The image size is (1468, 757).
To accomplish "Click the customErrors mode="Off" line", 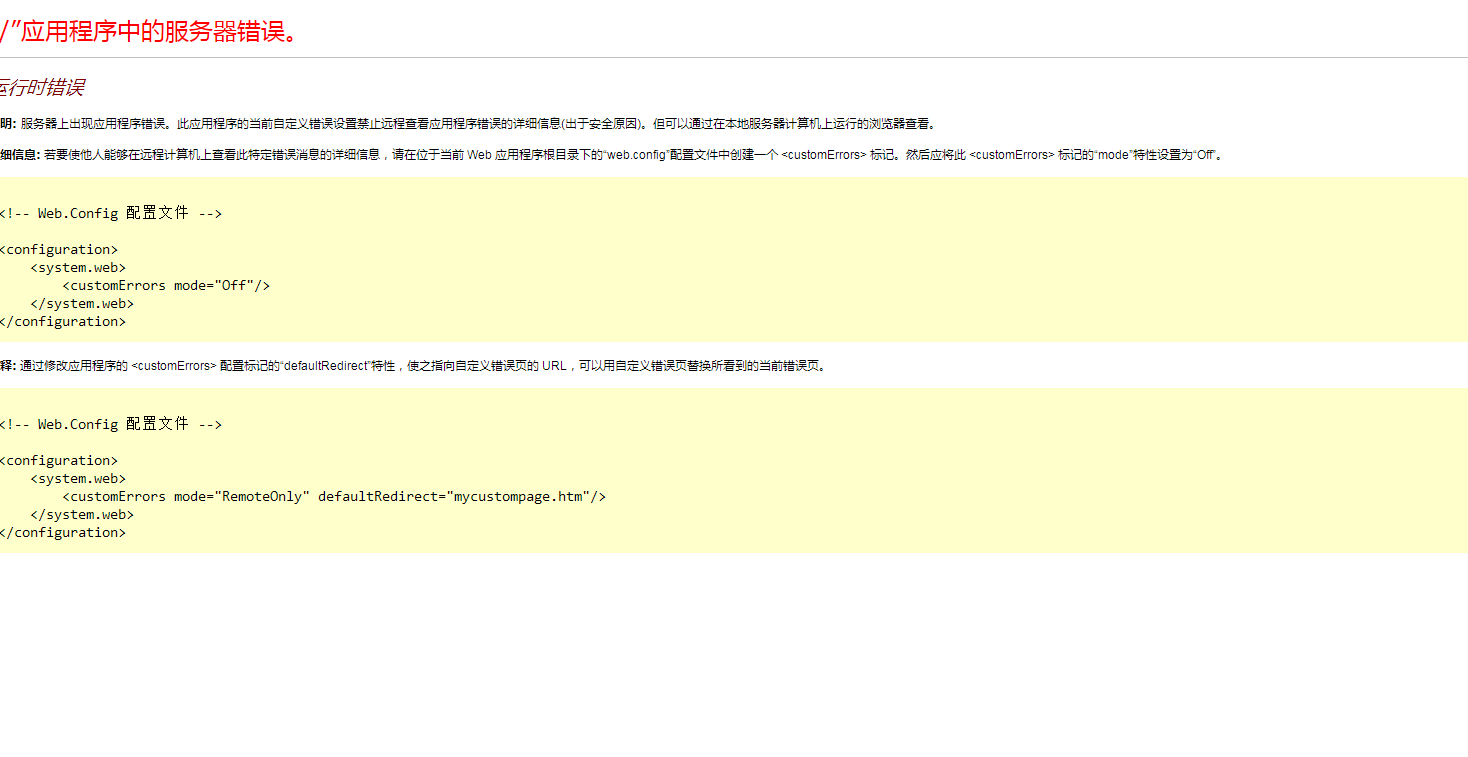I will (166, 285).
